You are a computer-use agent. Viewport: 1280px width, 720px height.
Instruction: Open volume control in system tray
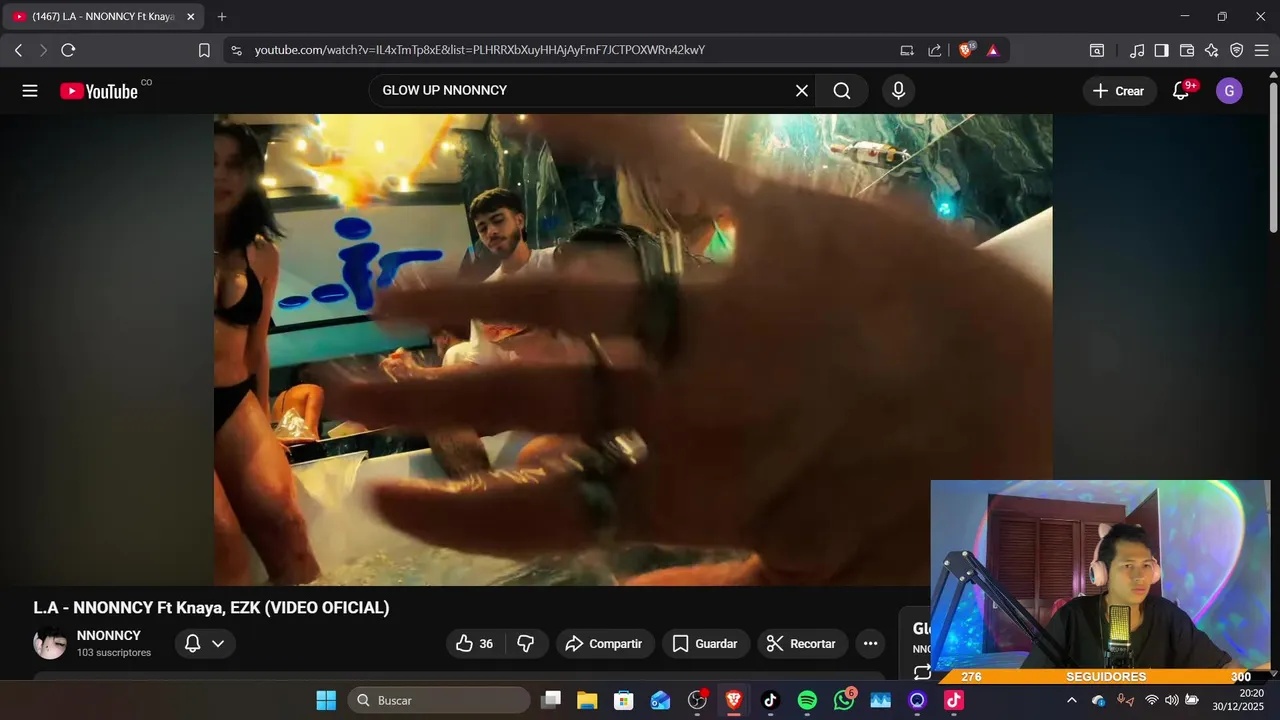tap(1171, 700)
